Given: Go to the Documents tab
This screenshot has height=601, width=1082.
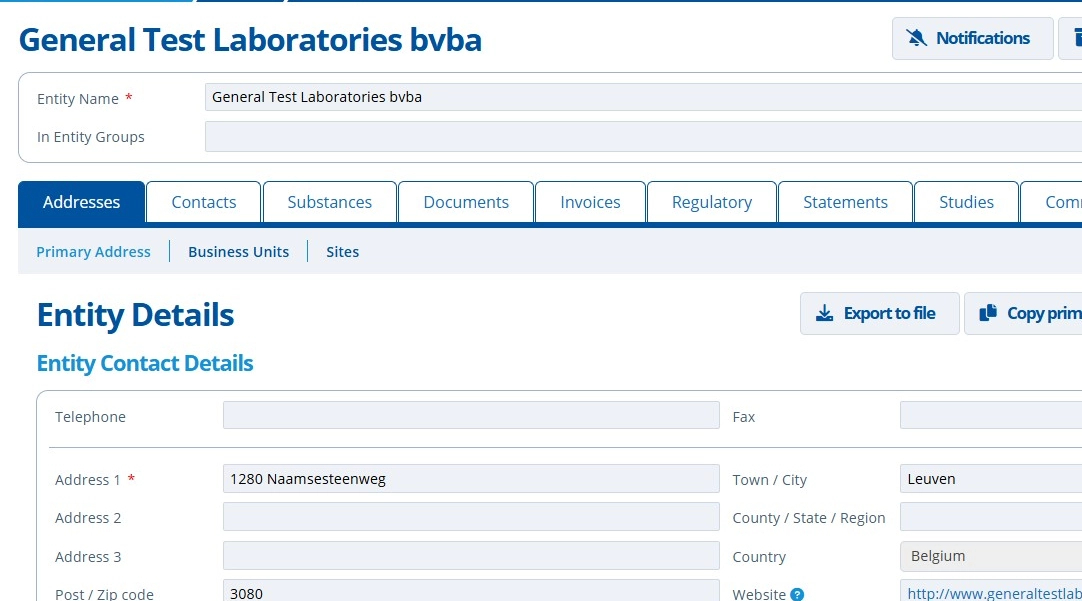Looking at the screenshot, I should [x=466, y=202].
